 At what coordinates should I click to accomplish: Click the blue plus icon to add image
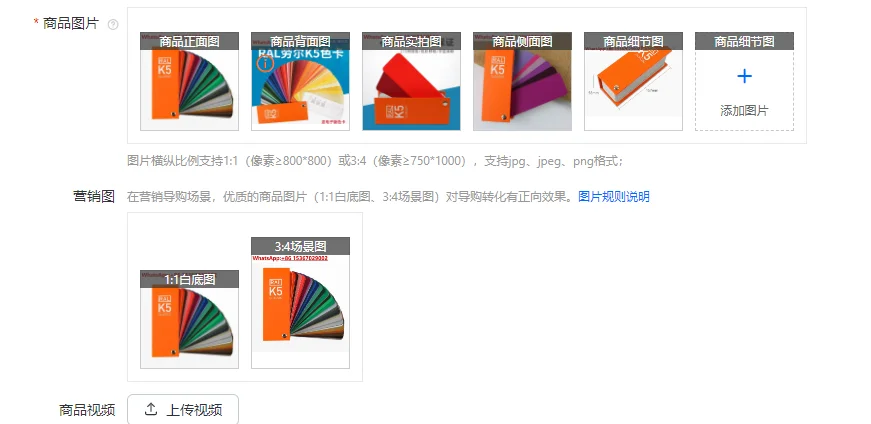click(x=744, y=77)
